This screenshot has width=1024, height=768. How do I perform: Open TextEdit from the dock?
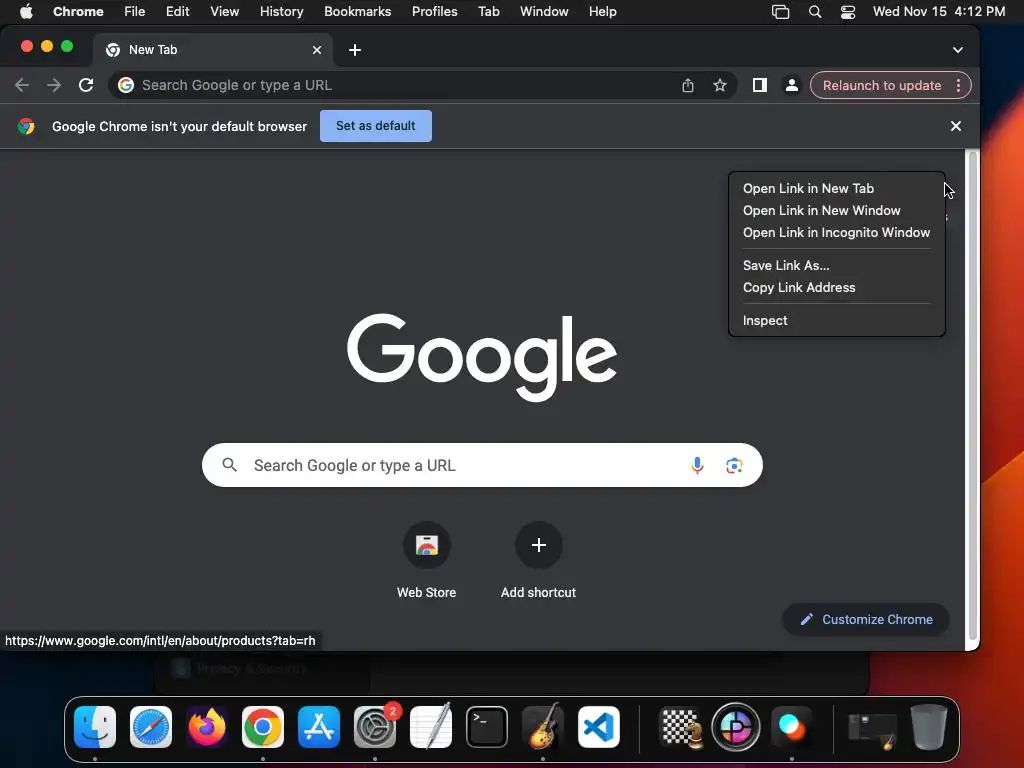431,727
